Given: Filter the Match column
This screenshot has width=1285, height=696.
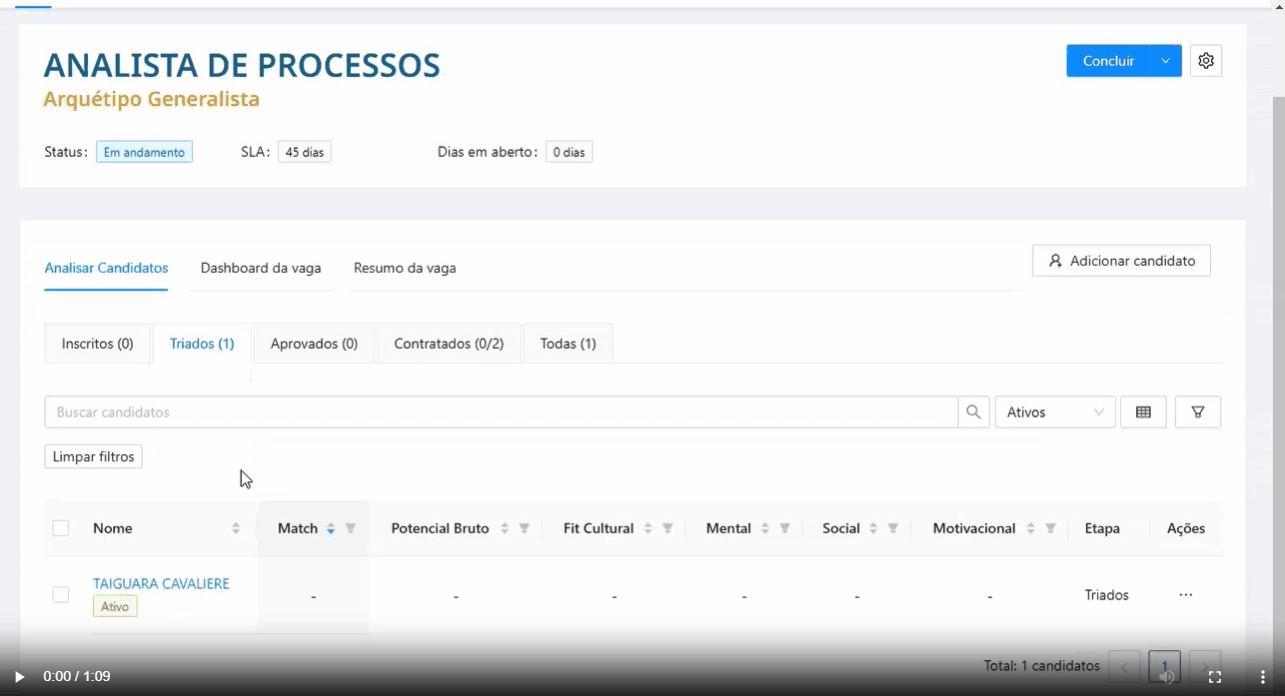Looking at the screenshot, I should pos(351,528).
